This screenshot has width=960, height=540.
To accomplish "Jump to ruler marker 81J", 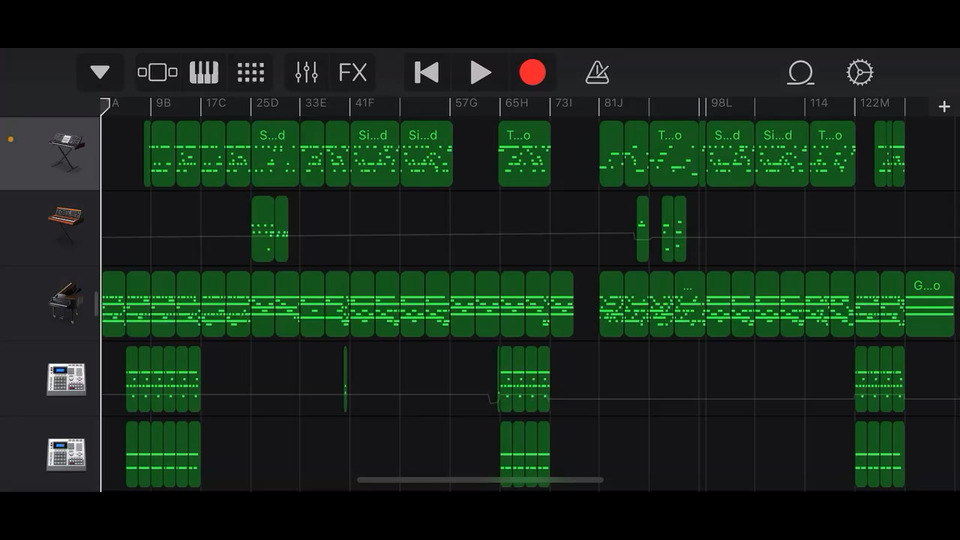I will point(613,103).
